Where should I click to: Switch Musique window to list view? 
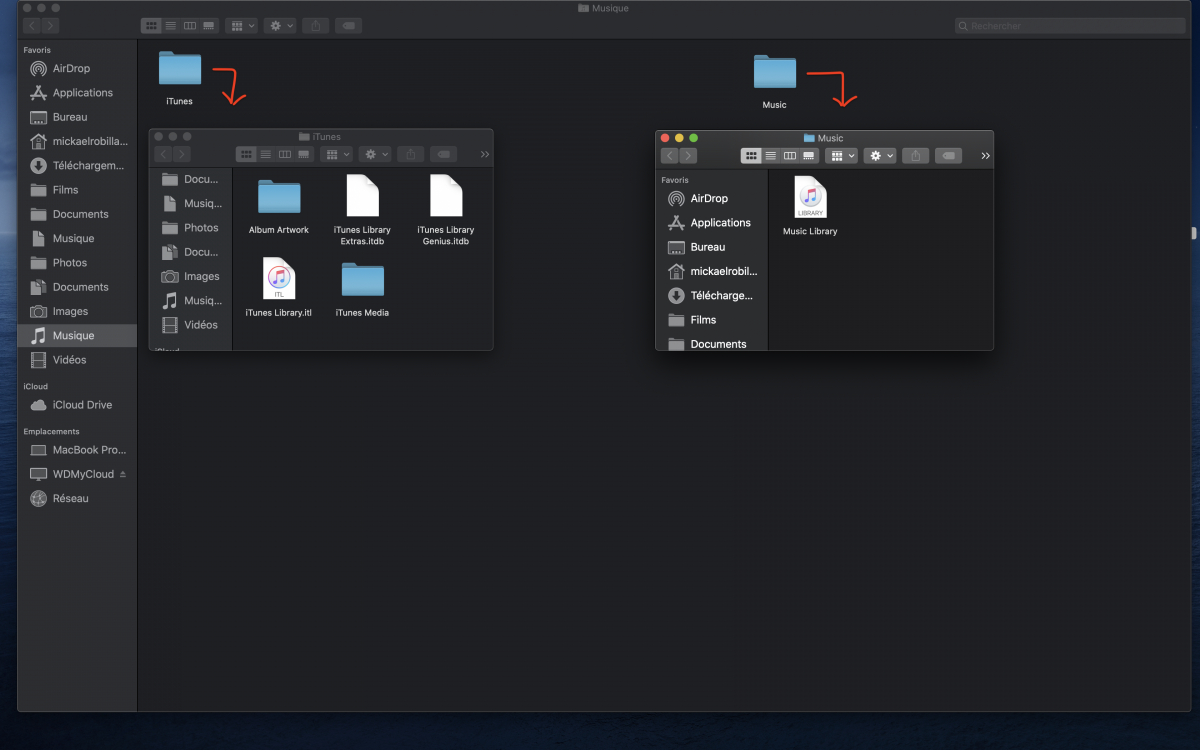[x=170, y=25]
